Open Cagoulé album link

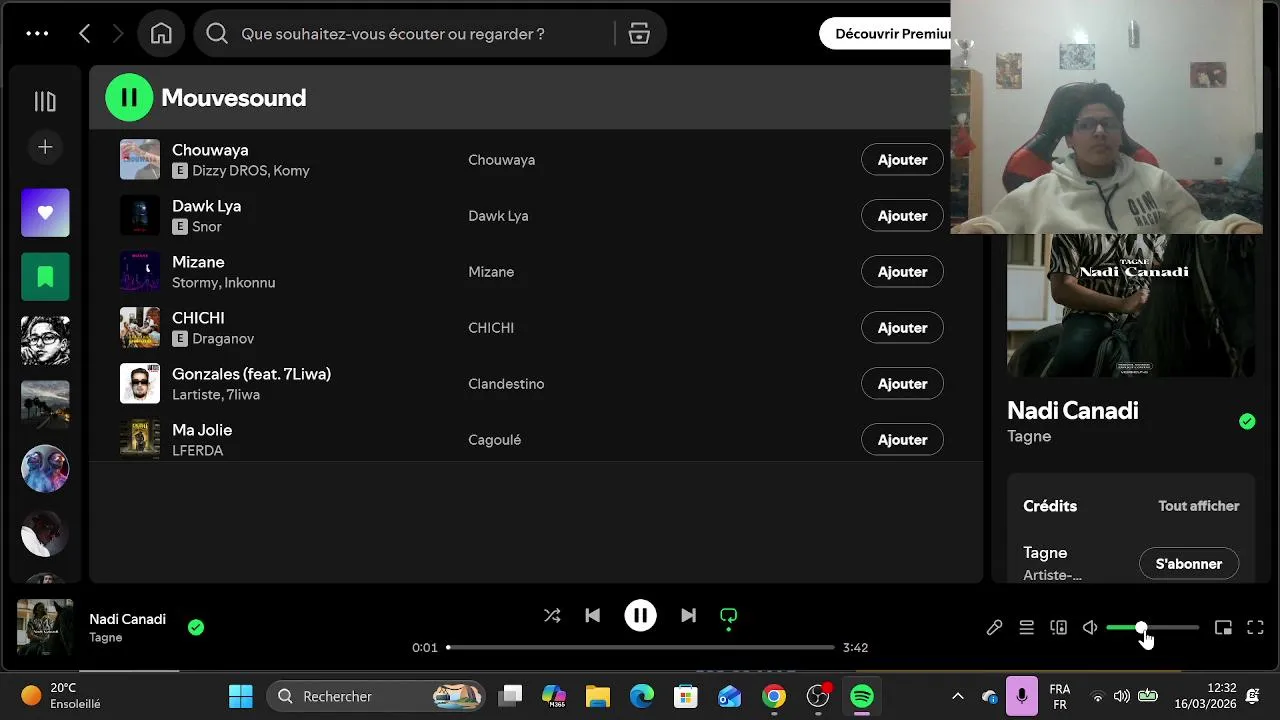(494, 440)
